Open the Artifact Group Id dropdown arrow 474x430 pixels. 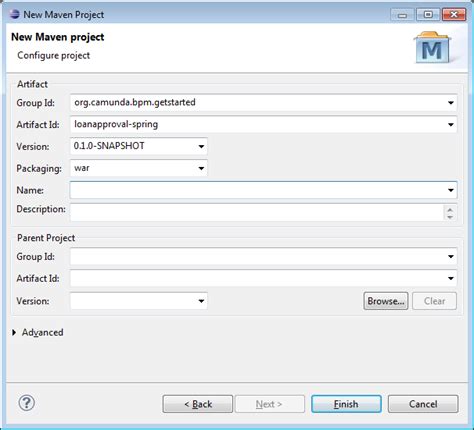(x=451, y=103)
